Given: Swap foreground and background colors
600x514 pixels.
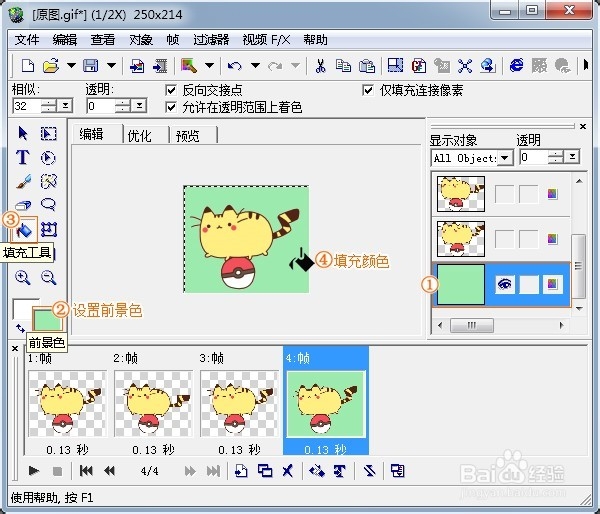Looking at the screenshot, I should tap(20, 328).
